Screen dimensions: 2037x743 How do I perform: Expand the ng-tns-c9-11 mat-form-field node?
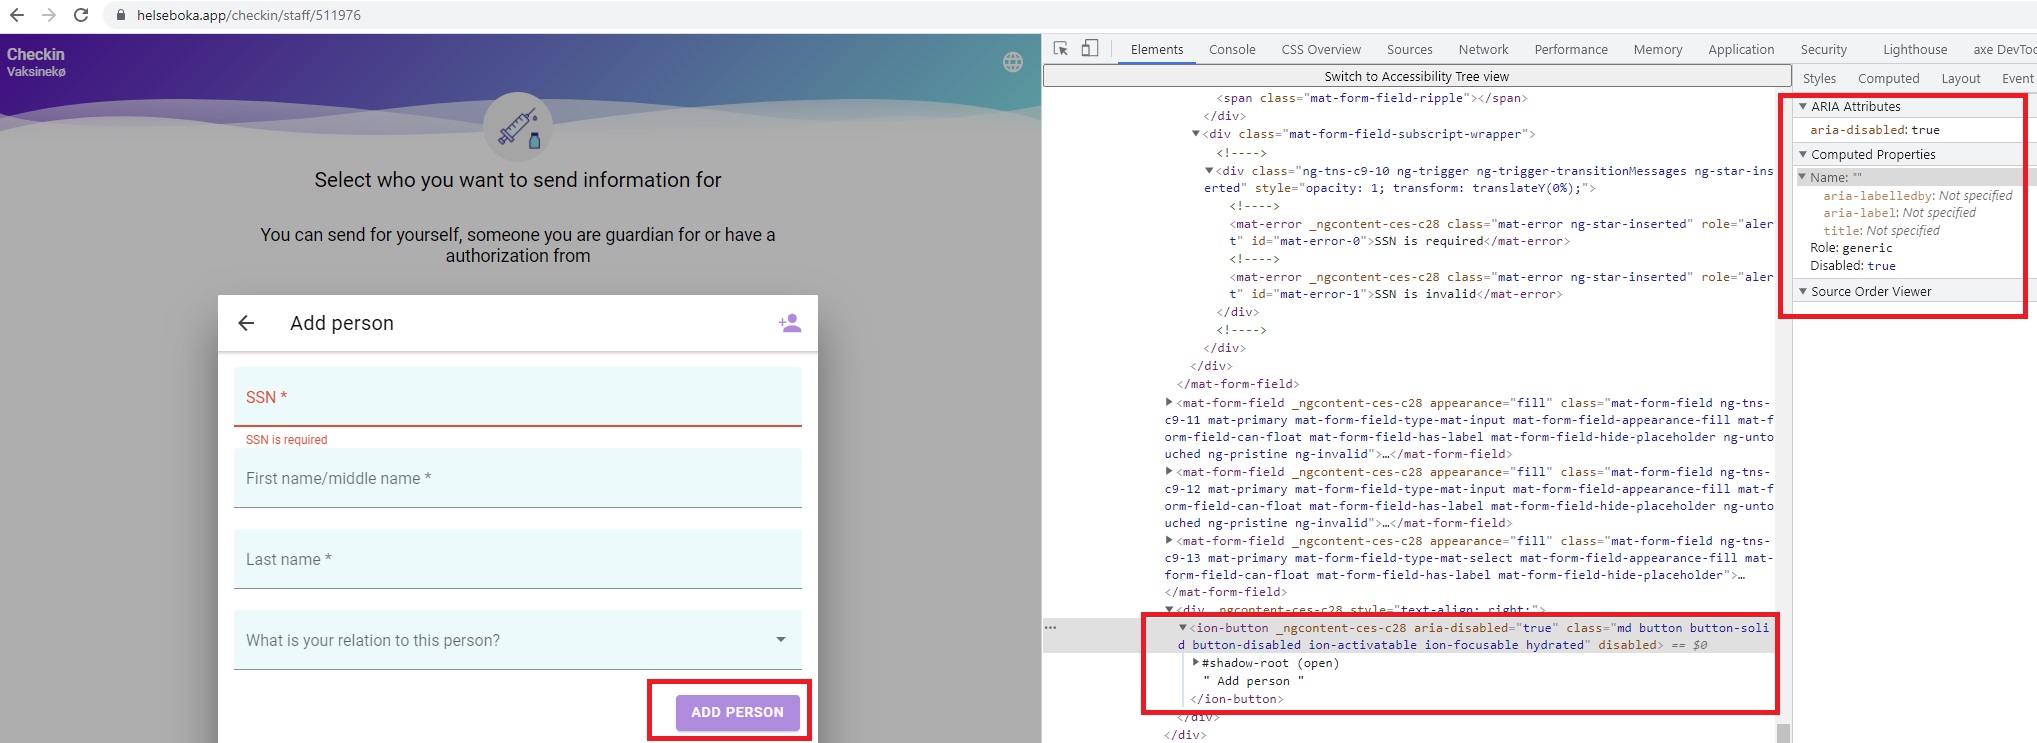(x=1169, y=403)
